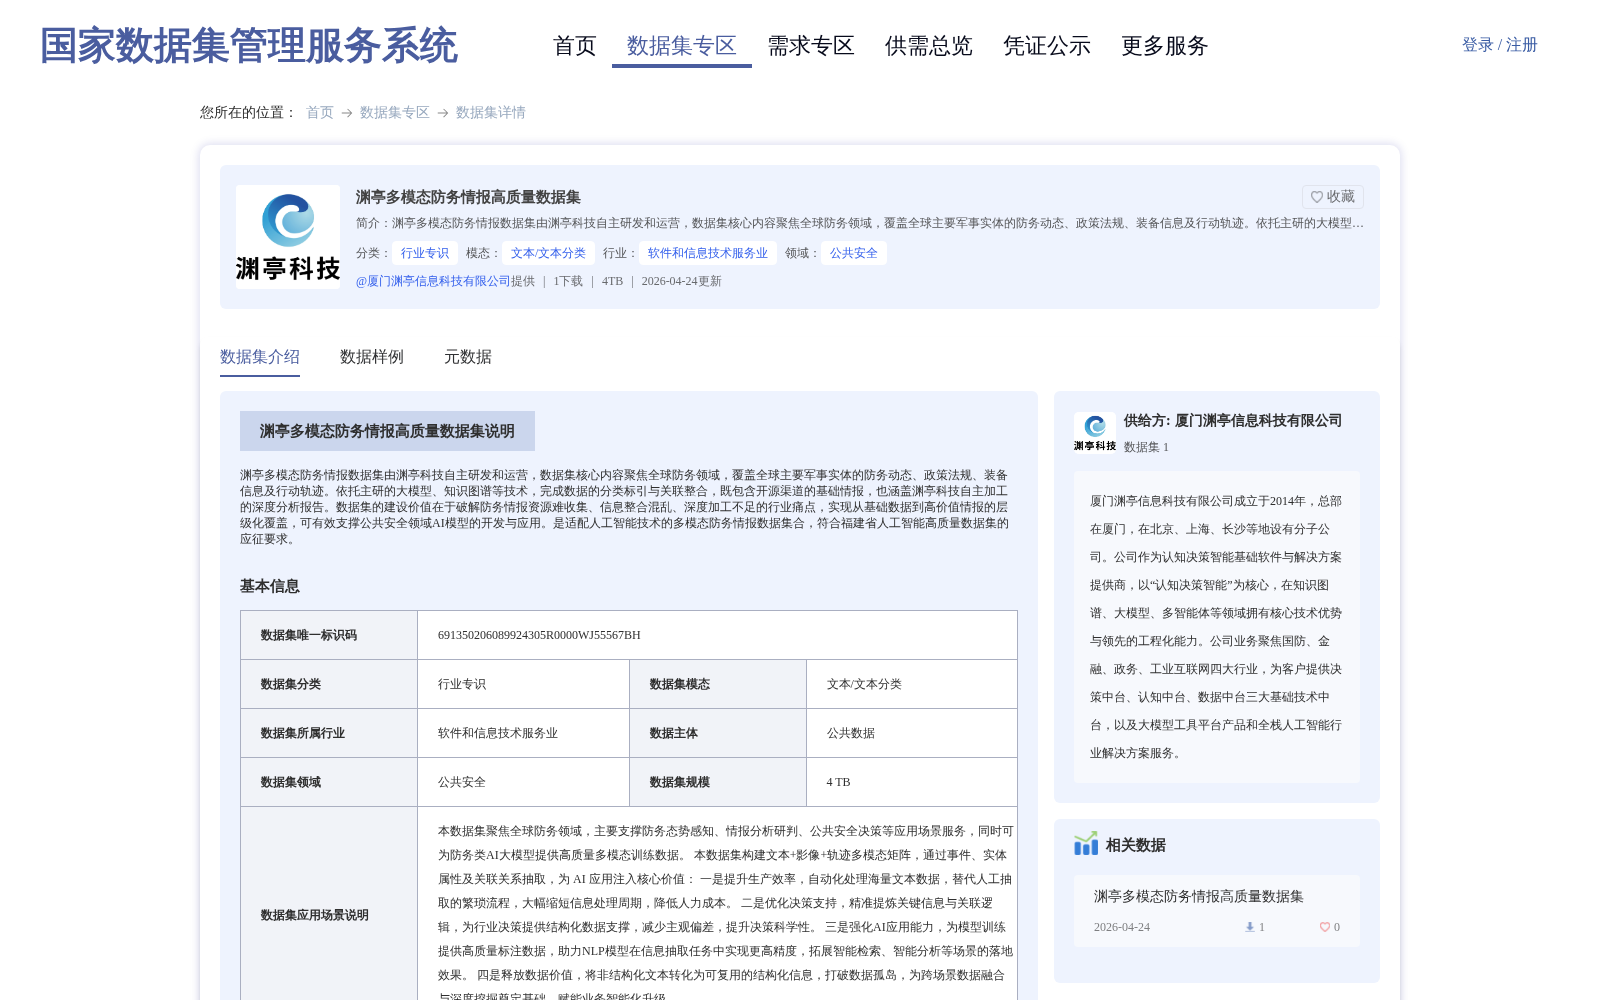Click the 公共安全 domain tag
1600x1000 pixels.
point(854,253)
